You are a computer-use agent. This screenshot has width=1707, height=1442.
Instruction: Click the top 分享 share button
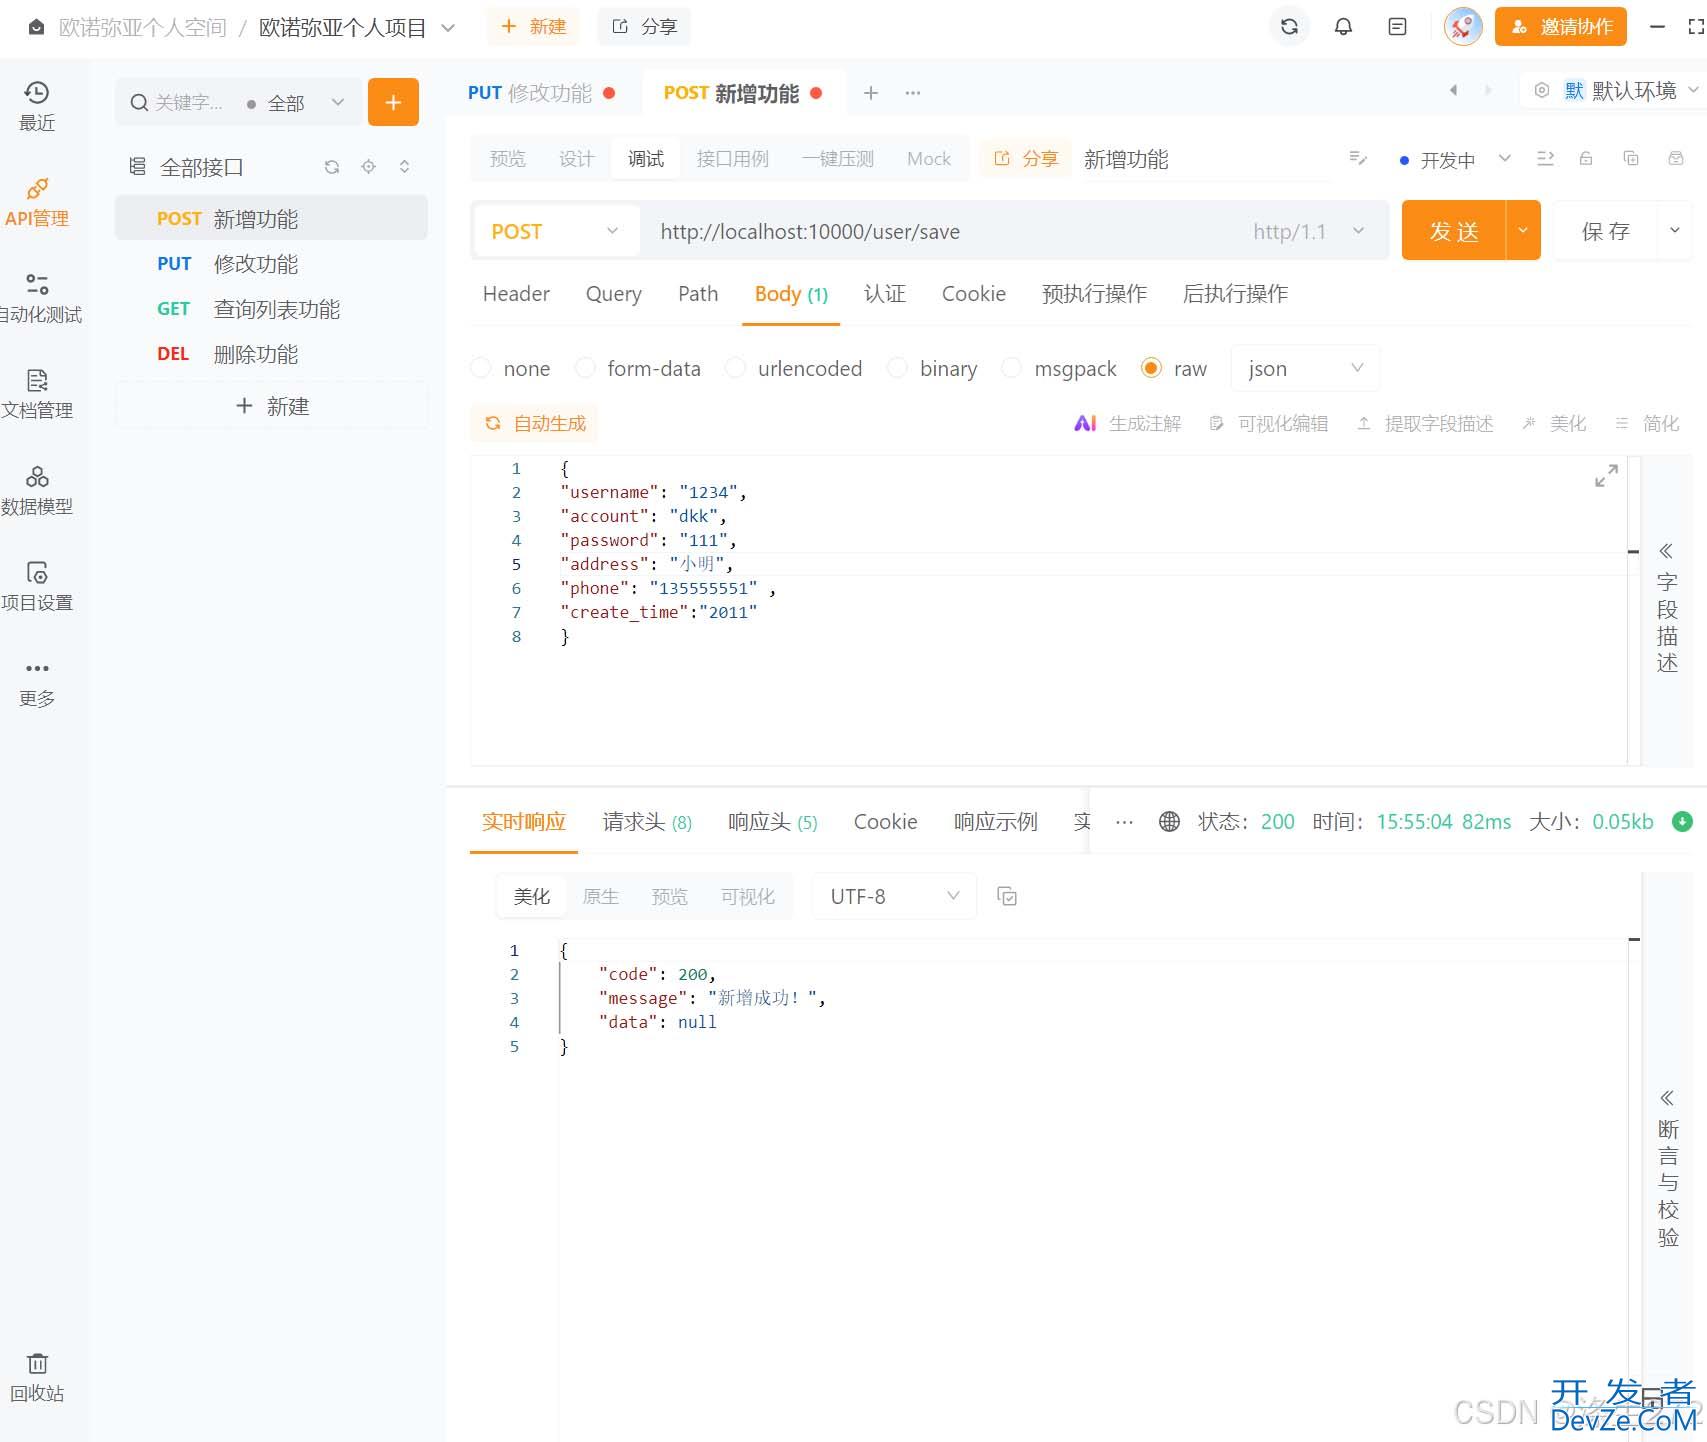tap(644, 27)
